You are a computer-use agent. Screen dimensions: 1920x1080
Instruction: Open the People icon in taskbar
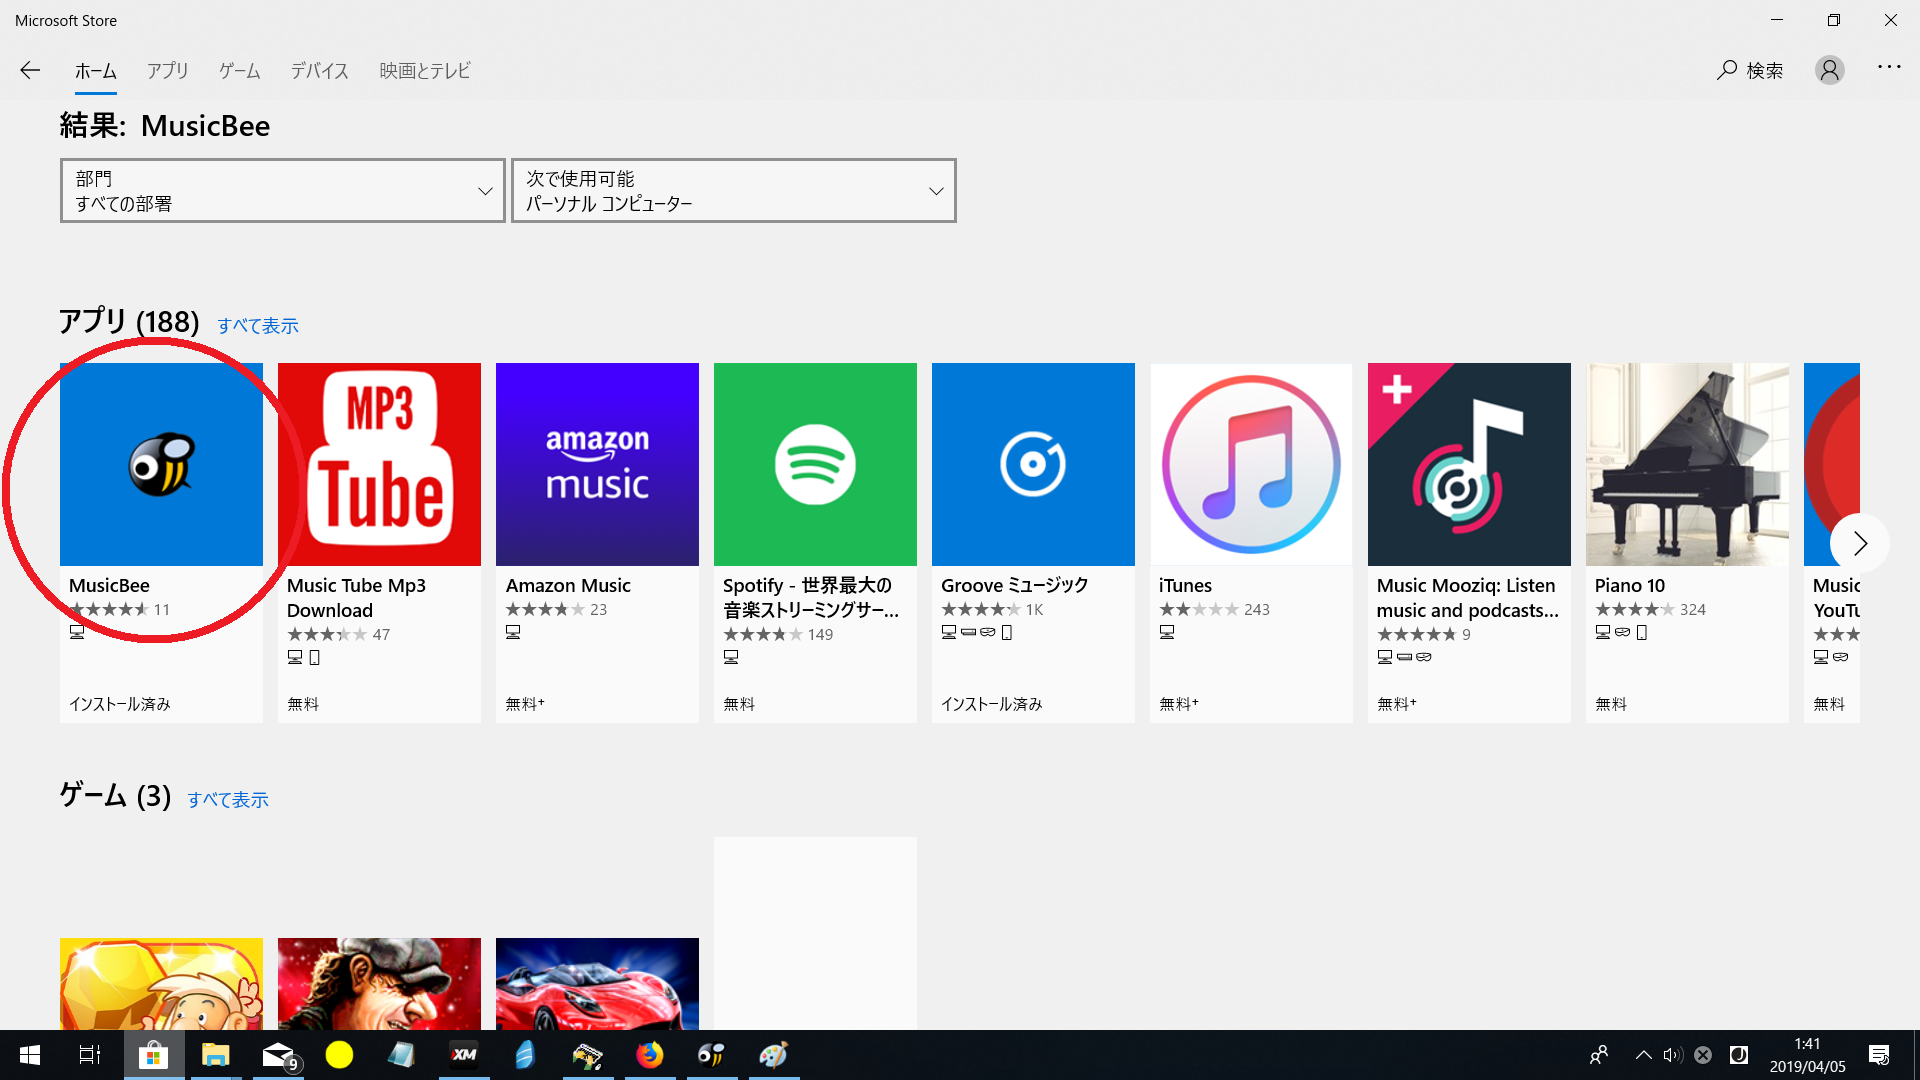(1599, 1055)
